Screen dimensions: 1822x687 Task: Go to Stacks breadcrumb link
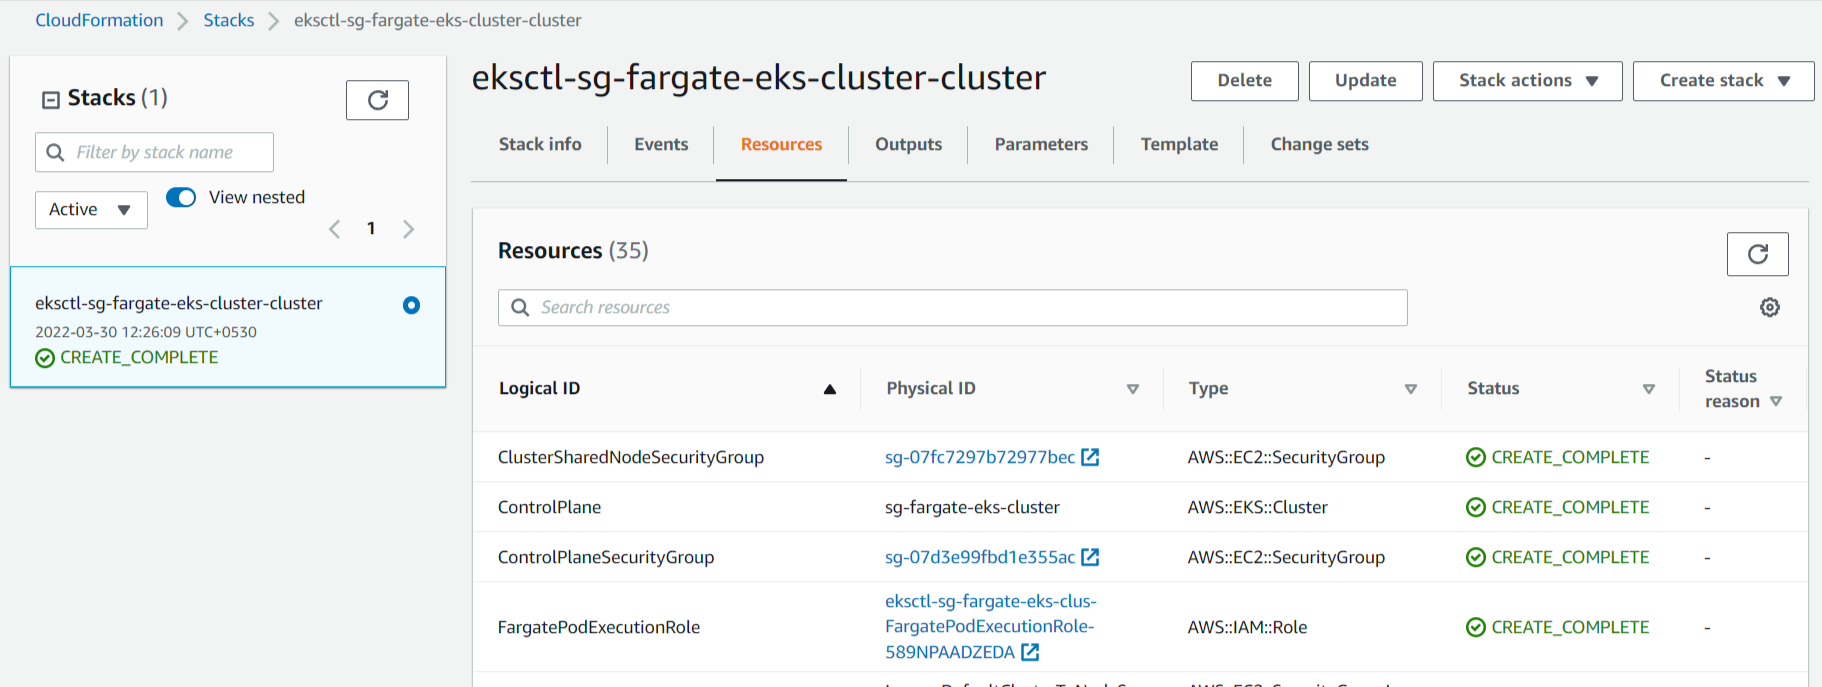click(x=229, y=20)
